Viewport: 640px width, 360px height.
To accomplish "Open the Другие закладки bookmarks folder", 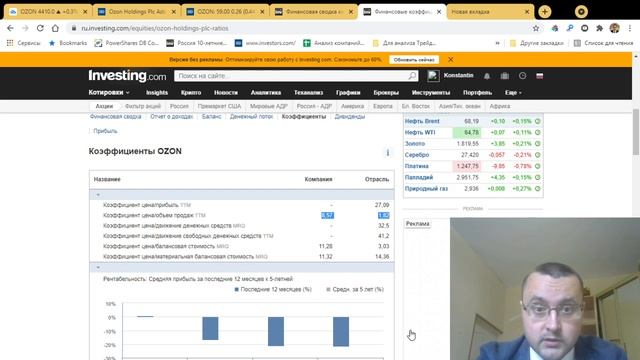I will [537, 43].
